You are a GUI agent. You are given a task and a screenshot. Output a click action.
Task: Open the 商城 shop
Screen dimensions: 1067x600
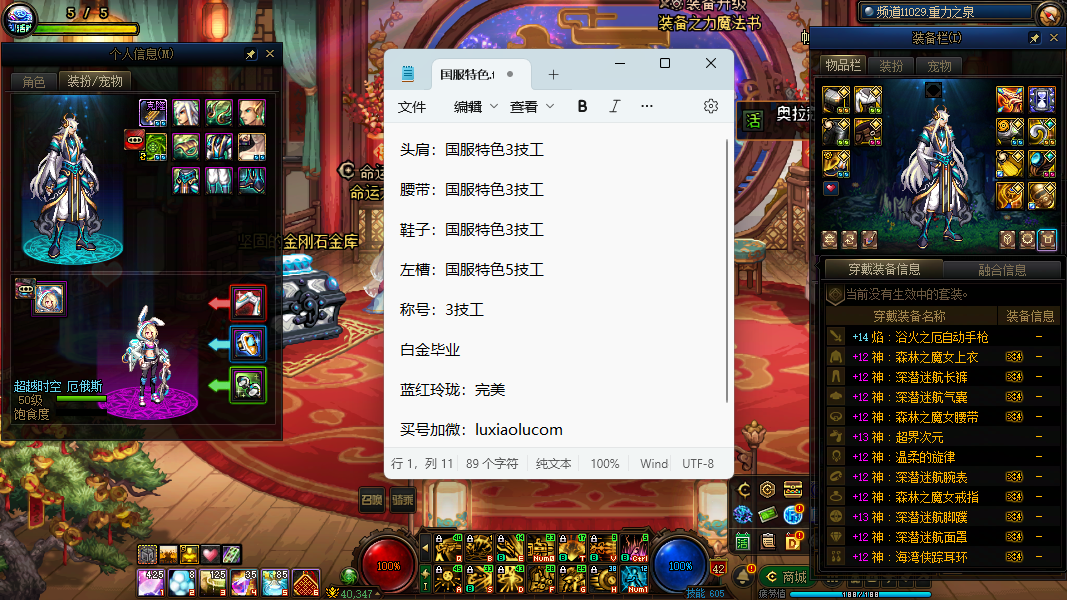click(x=785, y=577)
